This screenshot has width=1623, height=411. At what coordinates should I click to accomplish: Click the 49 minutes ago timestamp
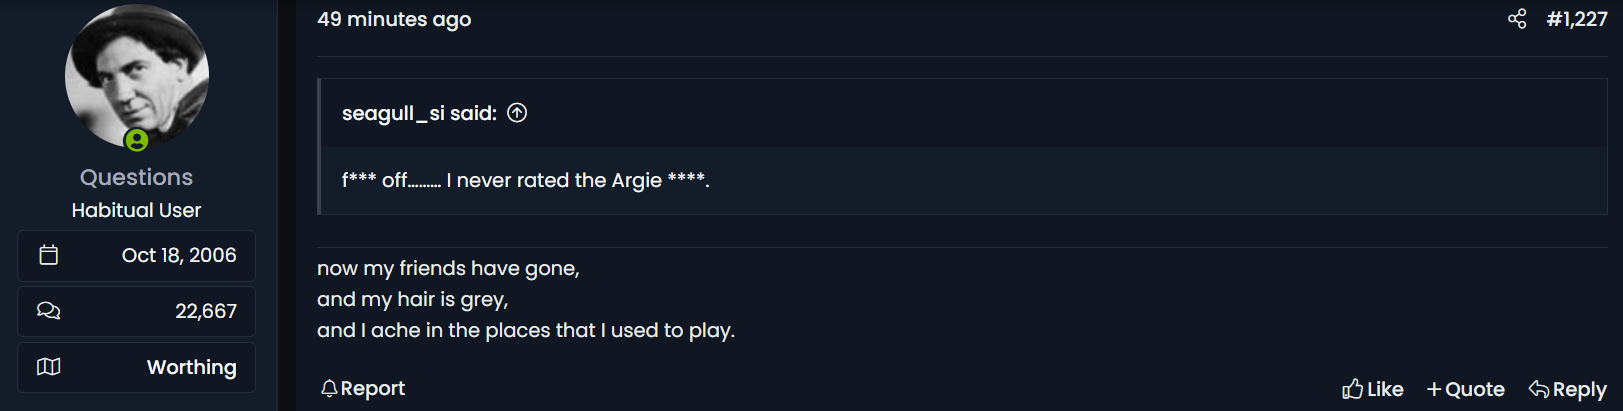coord(394,19)
